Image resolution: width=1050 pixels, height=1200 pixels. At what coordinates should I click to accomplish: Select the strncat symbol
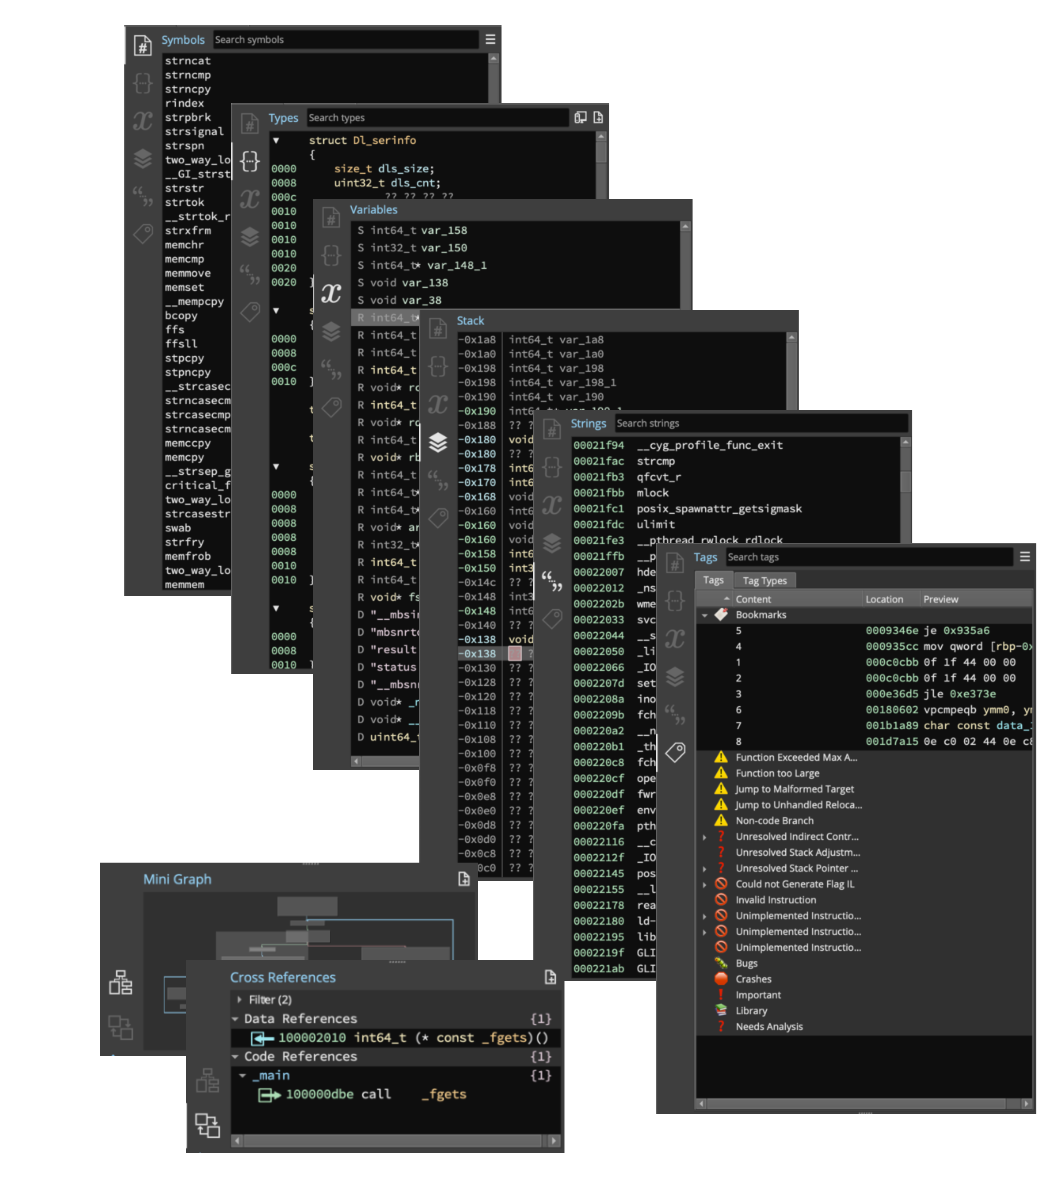tap(188, 61)
